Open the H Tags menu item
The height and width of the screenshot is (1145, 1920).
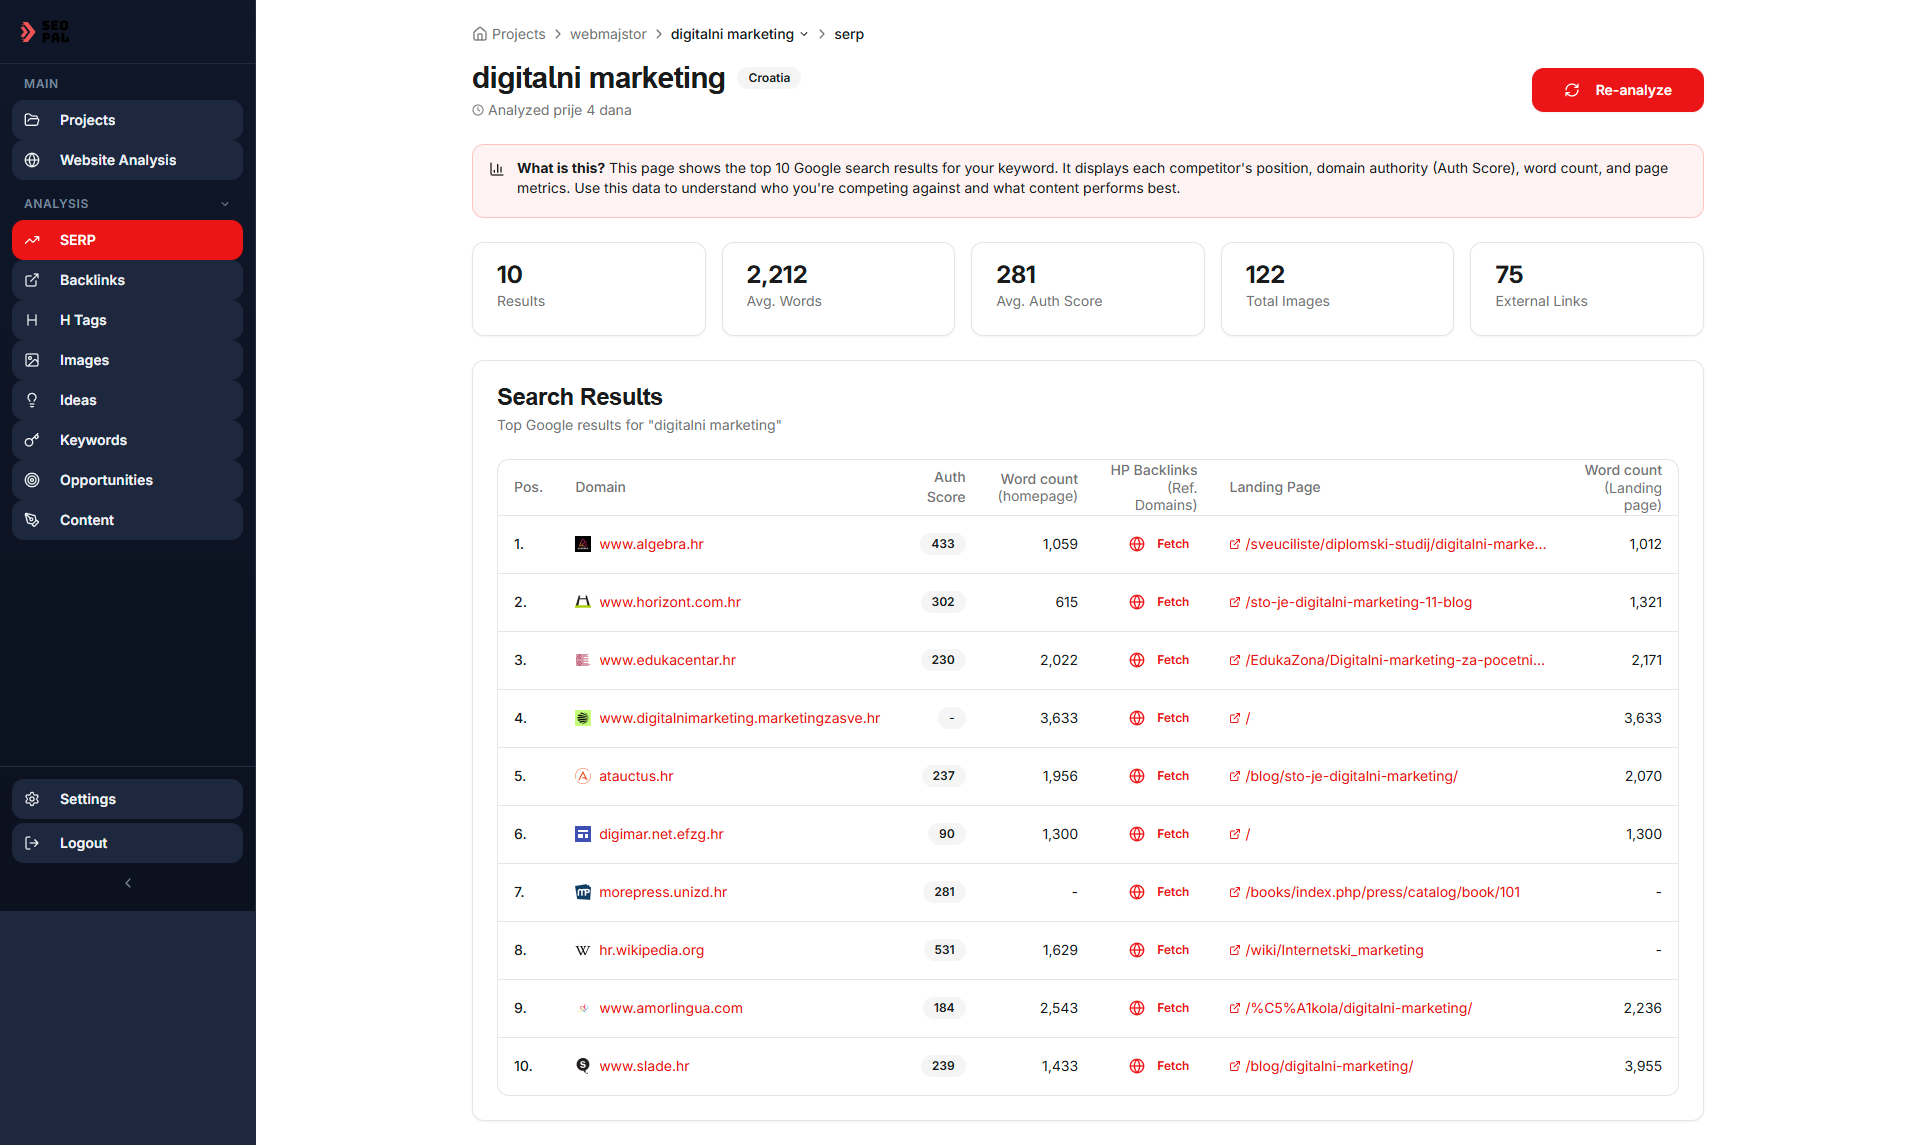83,320
